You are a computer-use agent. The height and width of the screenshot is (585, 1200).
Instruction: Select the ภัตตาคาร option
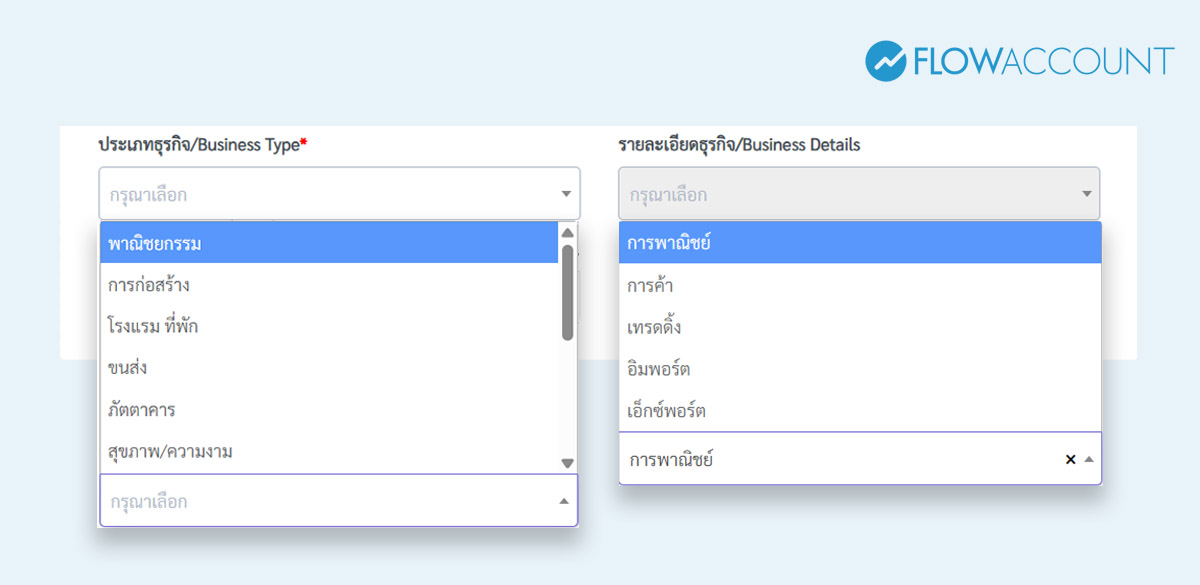(300, 409)
